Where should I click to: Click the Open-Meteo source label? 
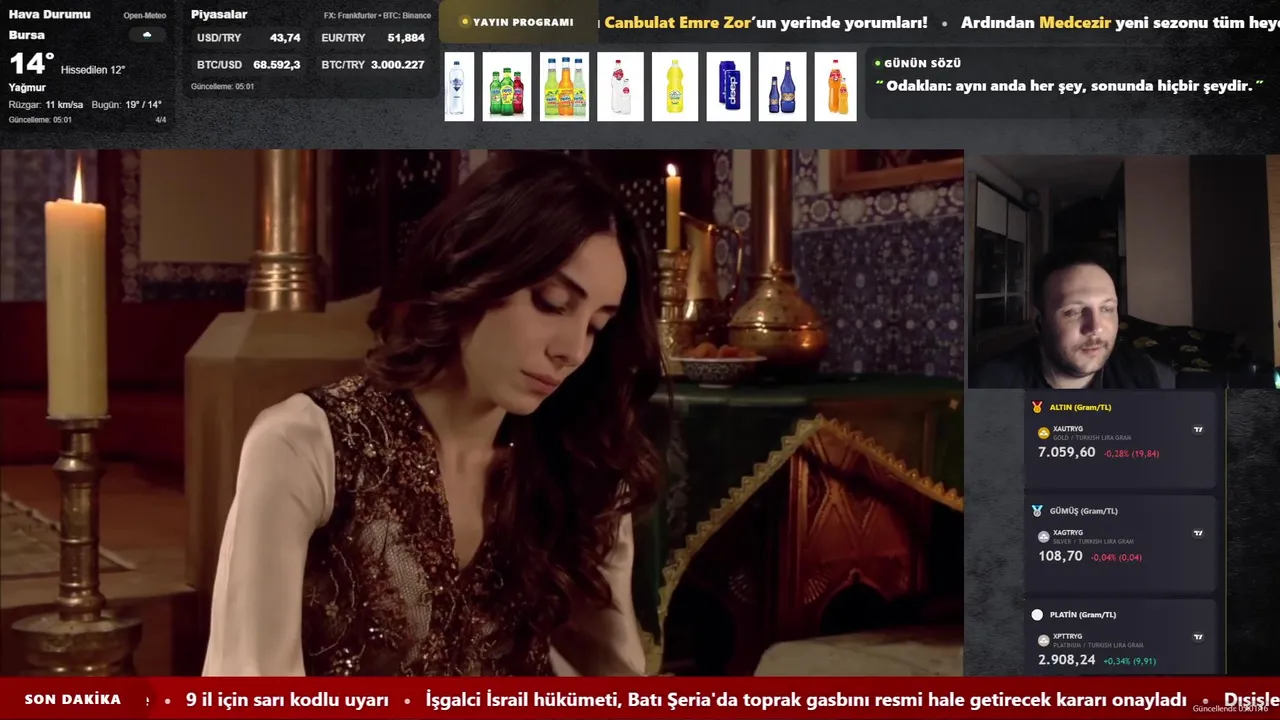pyautogui.click(x=145, y=16)
